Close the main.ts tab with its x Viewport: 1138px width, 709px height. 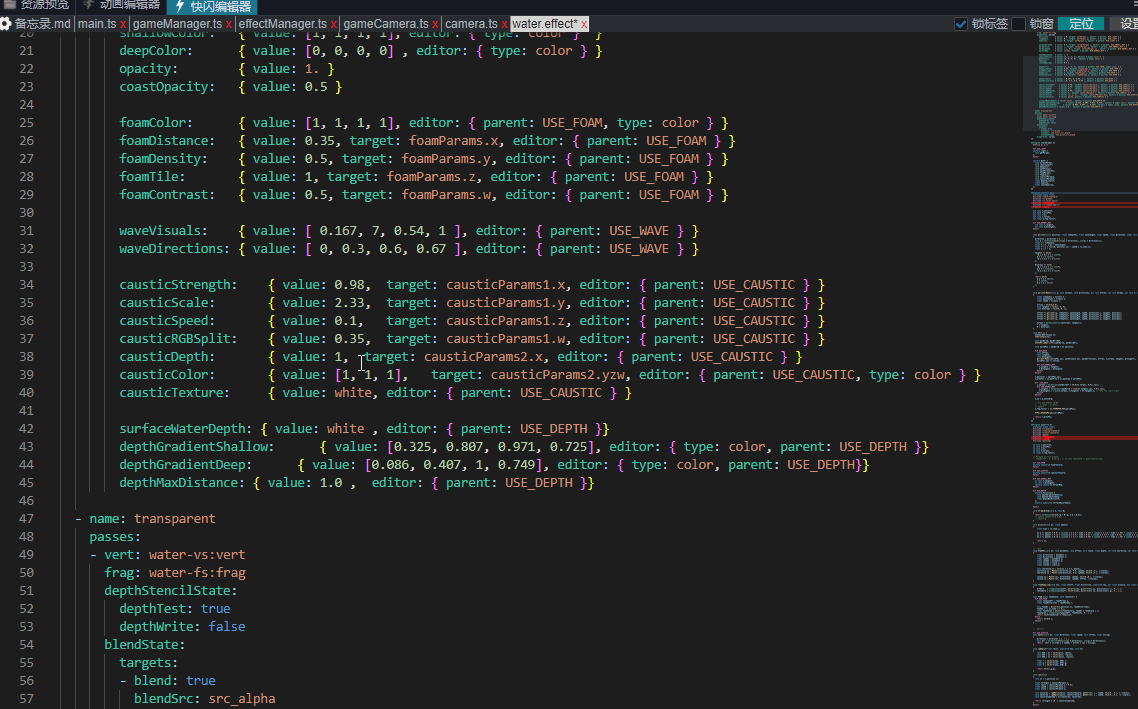coord(123,25)
